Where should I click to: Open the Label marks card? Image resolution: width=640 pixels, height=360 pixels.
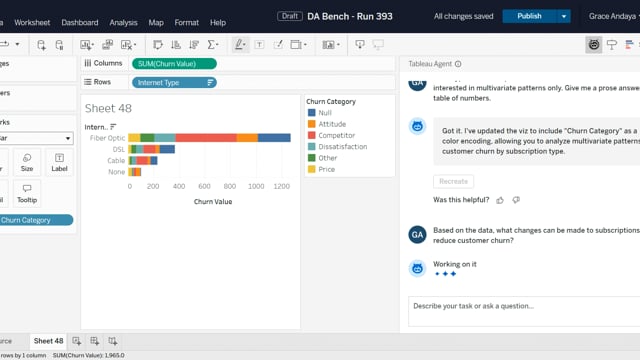[59, 162]
